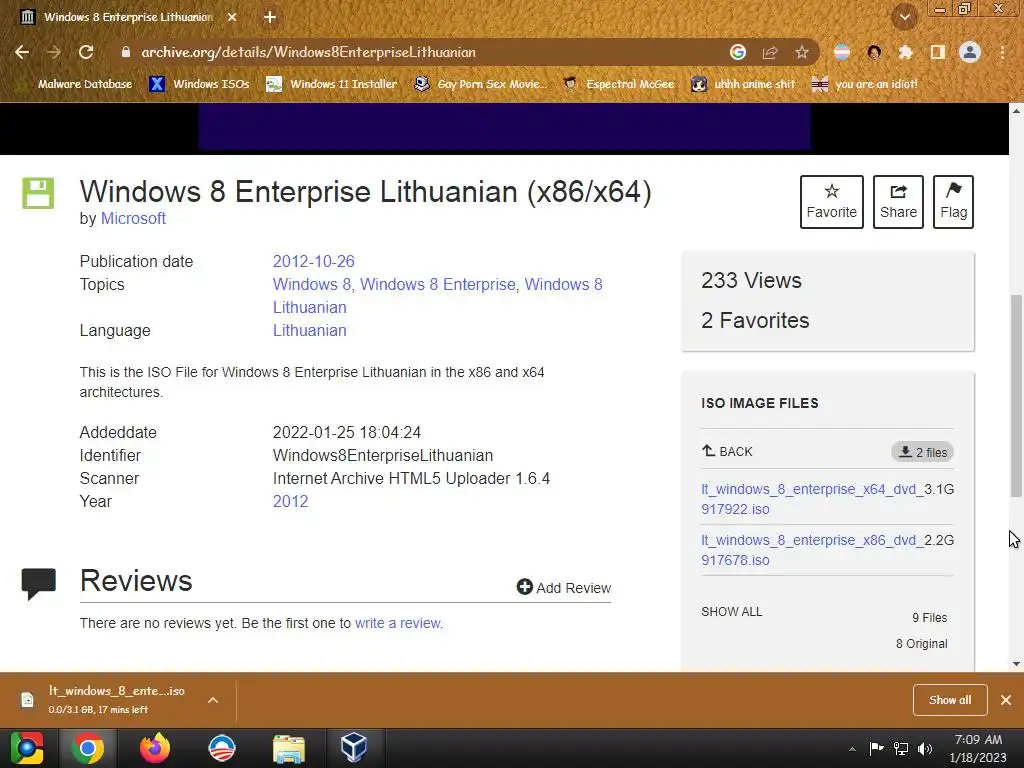Launch Firefox from the taskbar

(x=155, y=748)
